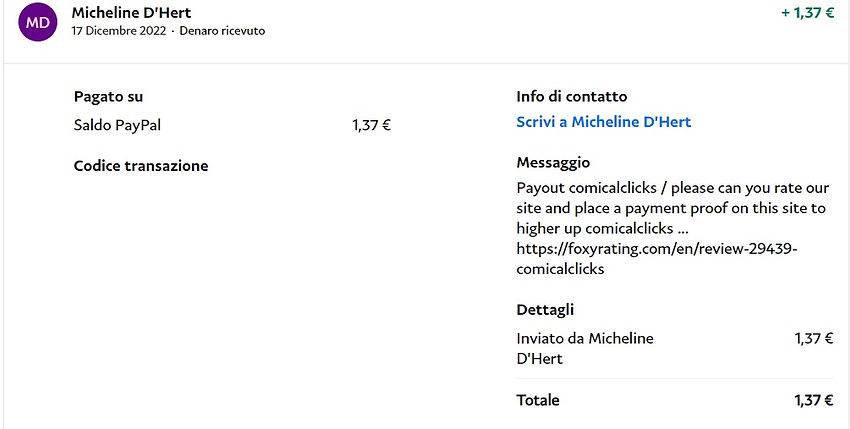Click the Dettagli heading
This screenshot has height=429, width=850.
pos(545,310)
